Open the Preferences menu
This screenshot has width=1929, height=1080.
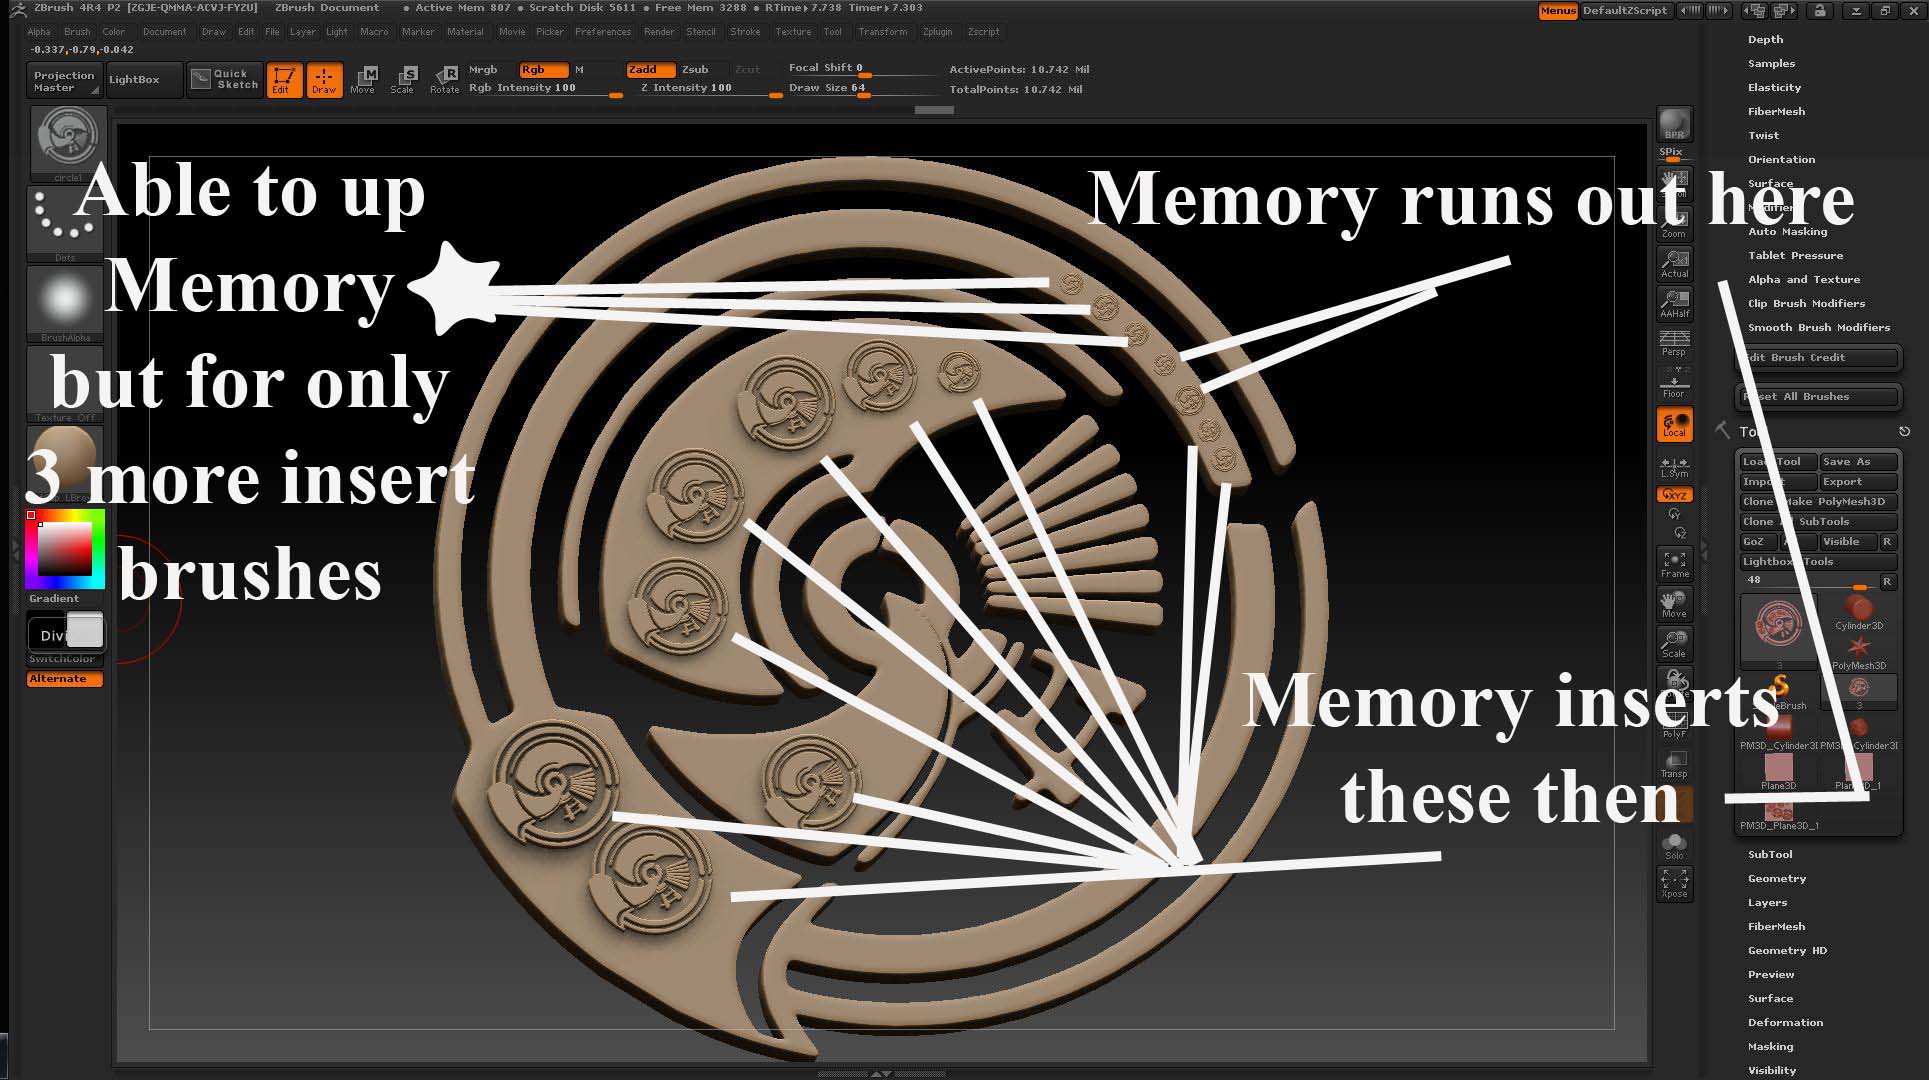click(603, 31)
